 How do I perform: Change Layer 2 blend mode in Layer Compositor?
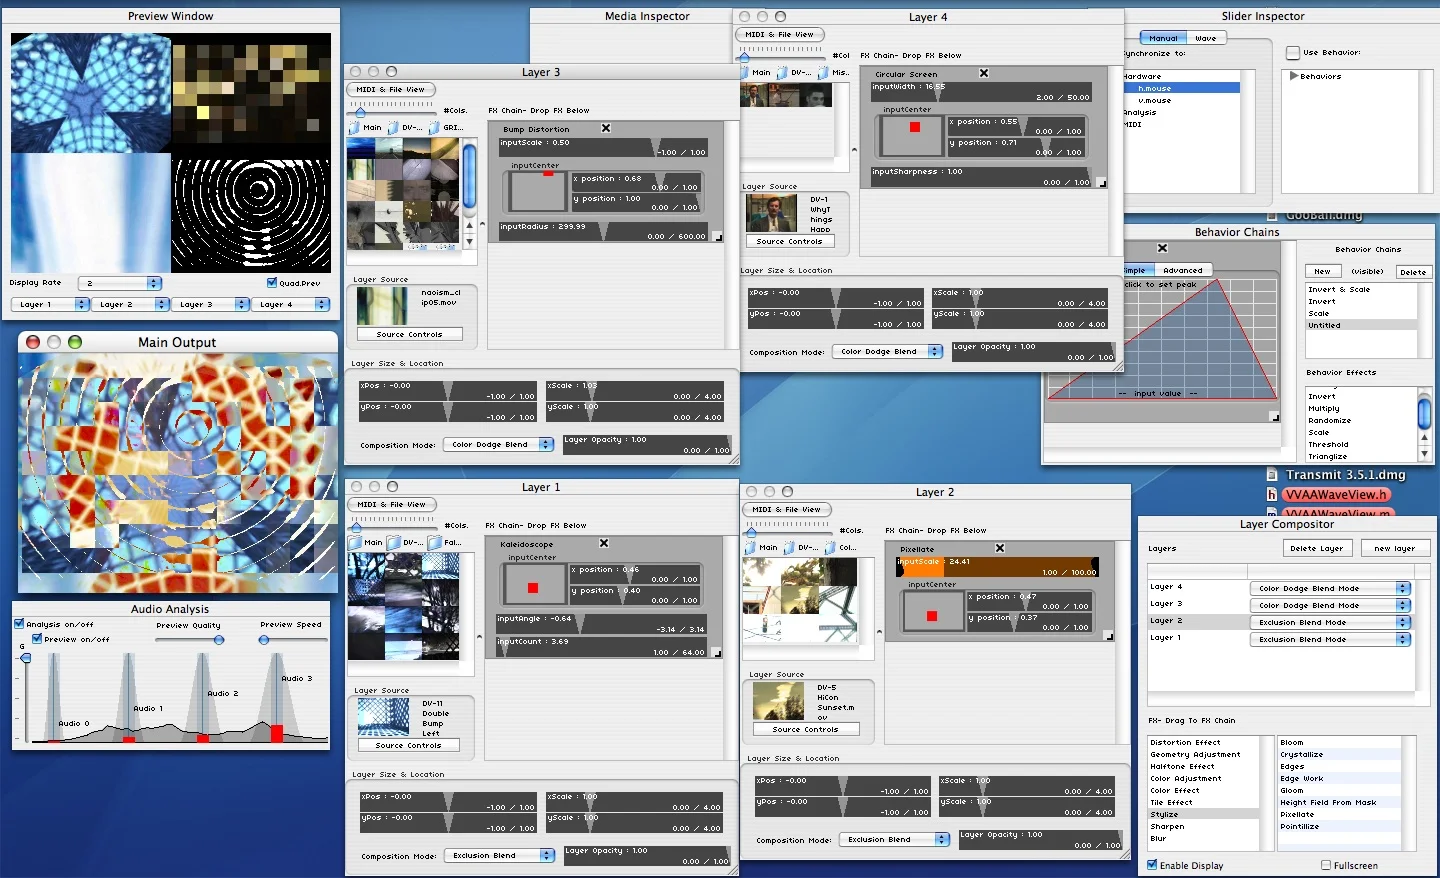pos(1330,621)
